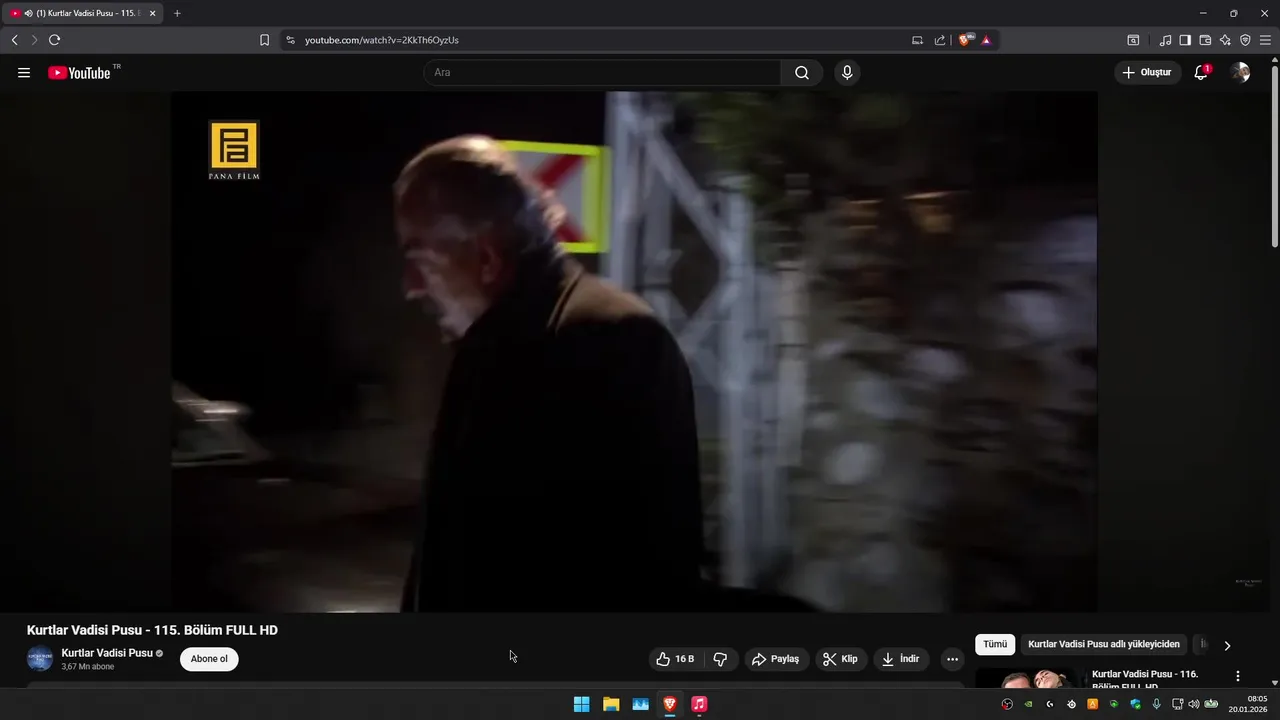1280x720 pixels.
Task: Click the address bar URL
Action: pos(382,40)
